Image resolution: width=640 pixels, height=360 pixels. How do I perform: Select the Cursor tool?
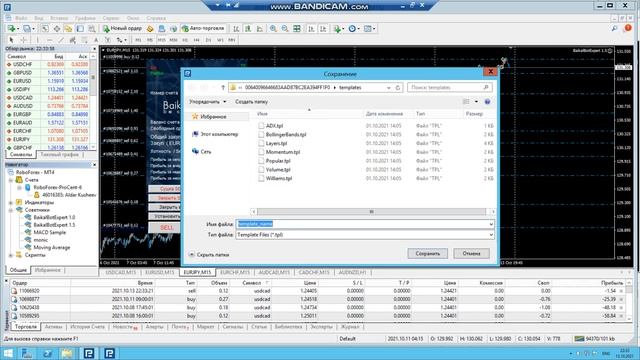11,40
